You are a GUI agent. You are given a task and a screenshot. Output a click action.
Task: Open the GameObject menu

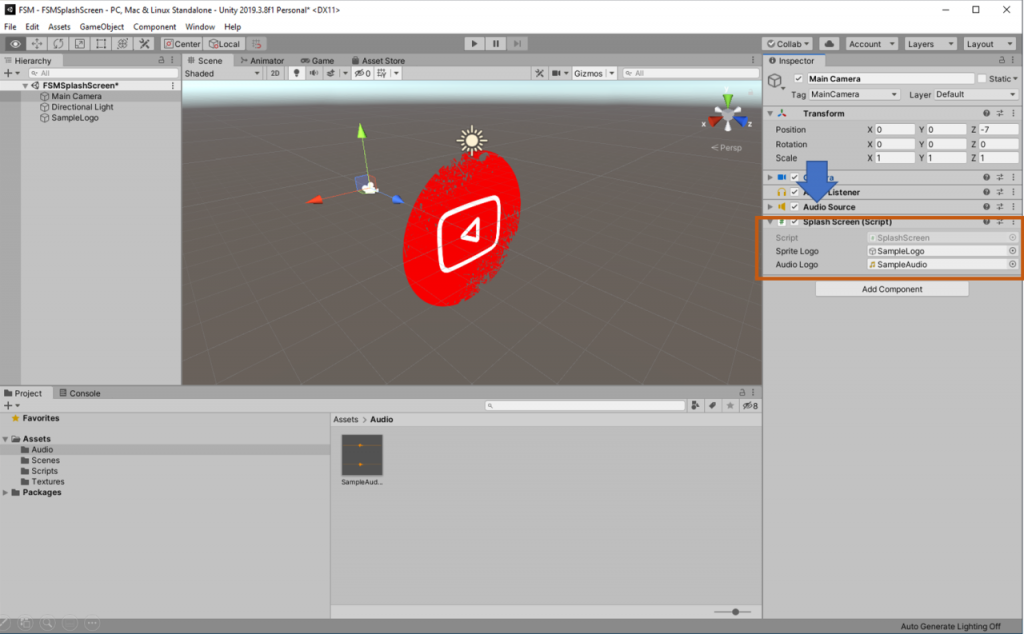pyautogui.click(x=101, y=27)
